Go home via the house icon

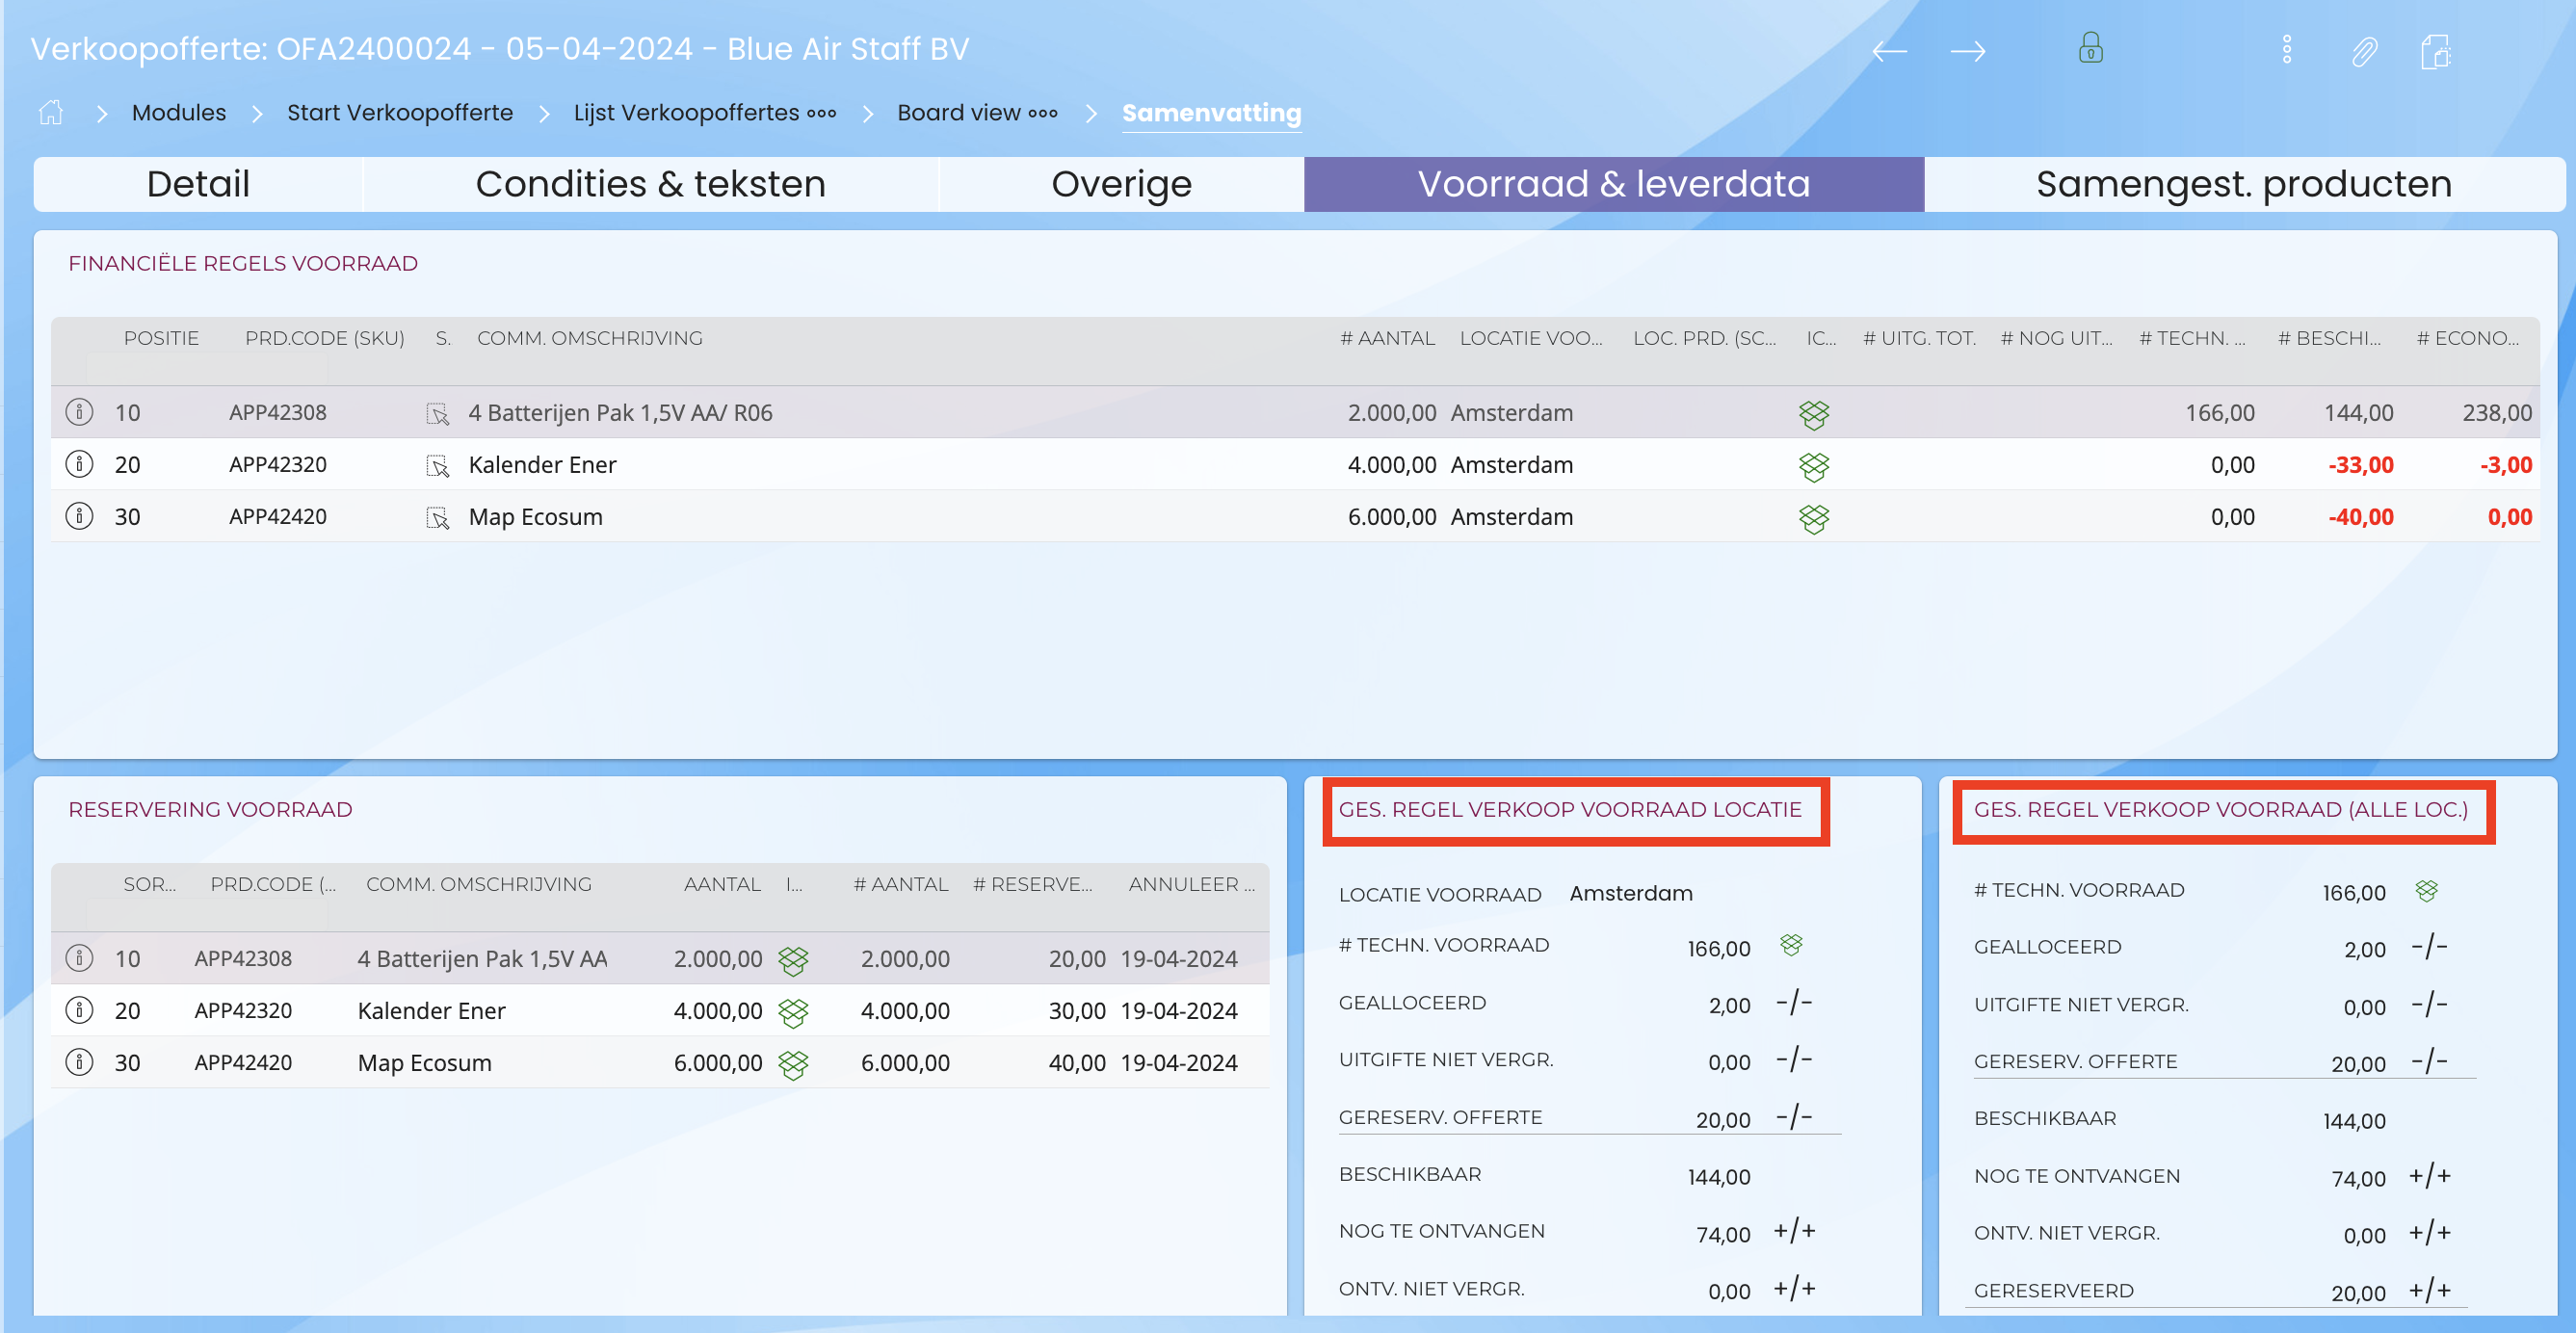[x=51, y=112]
